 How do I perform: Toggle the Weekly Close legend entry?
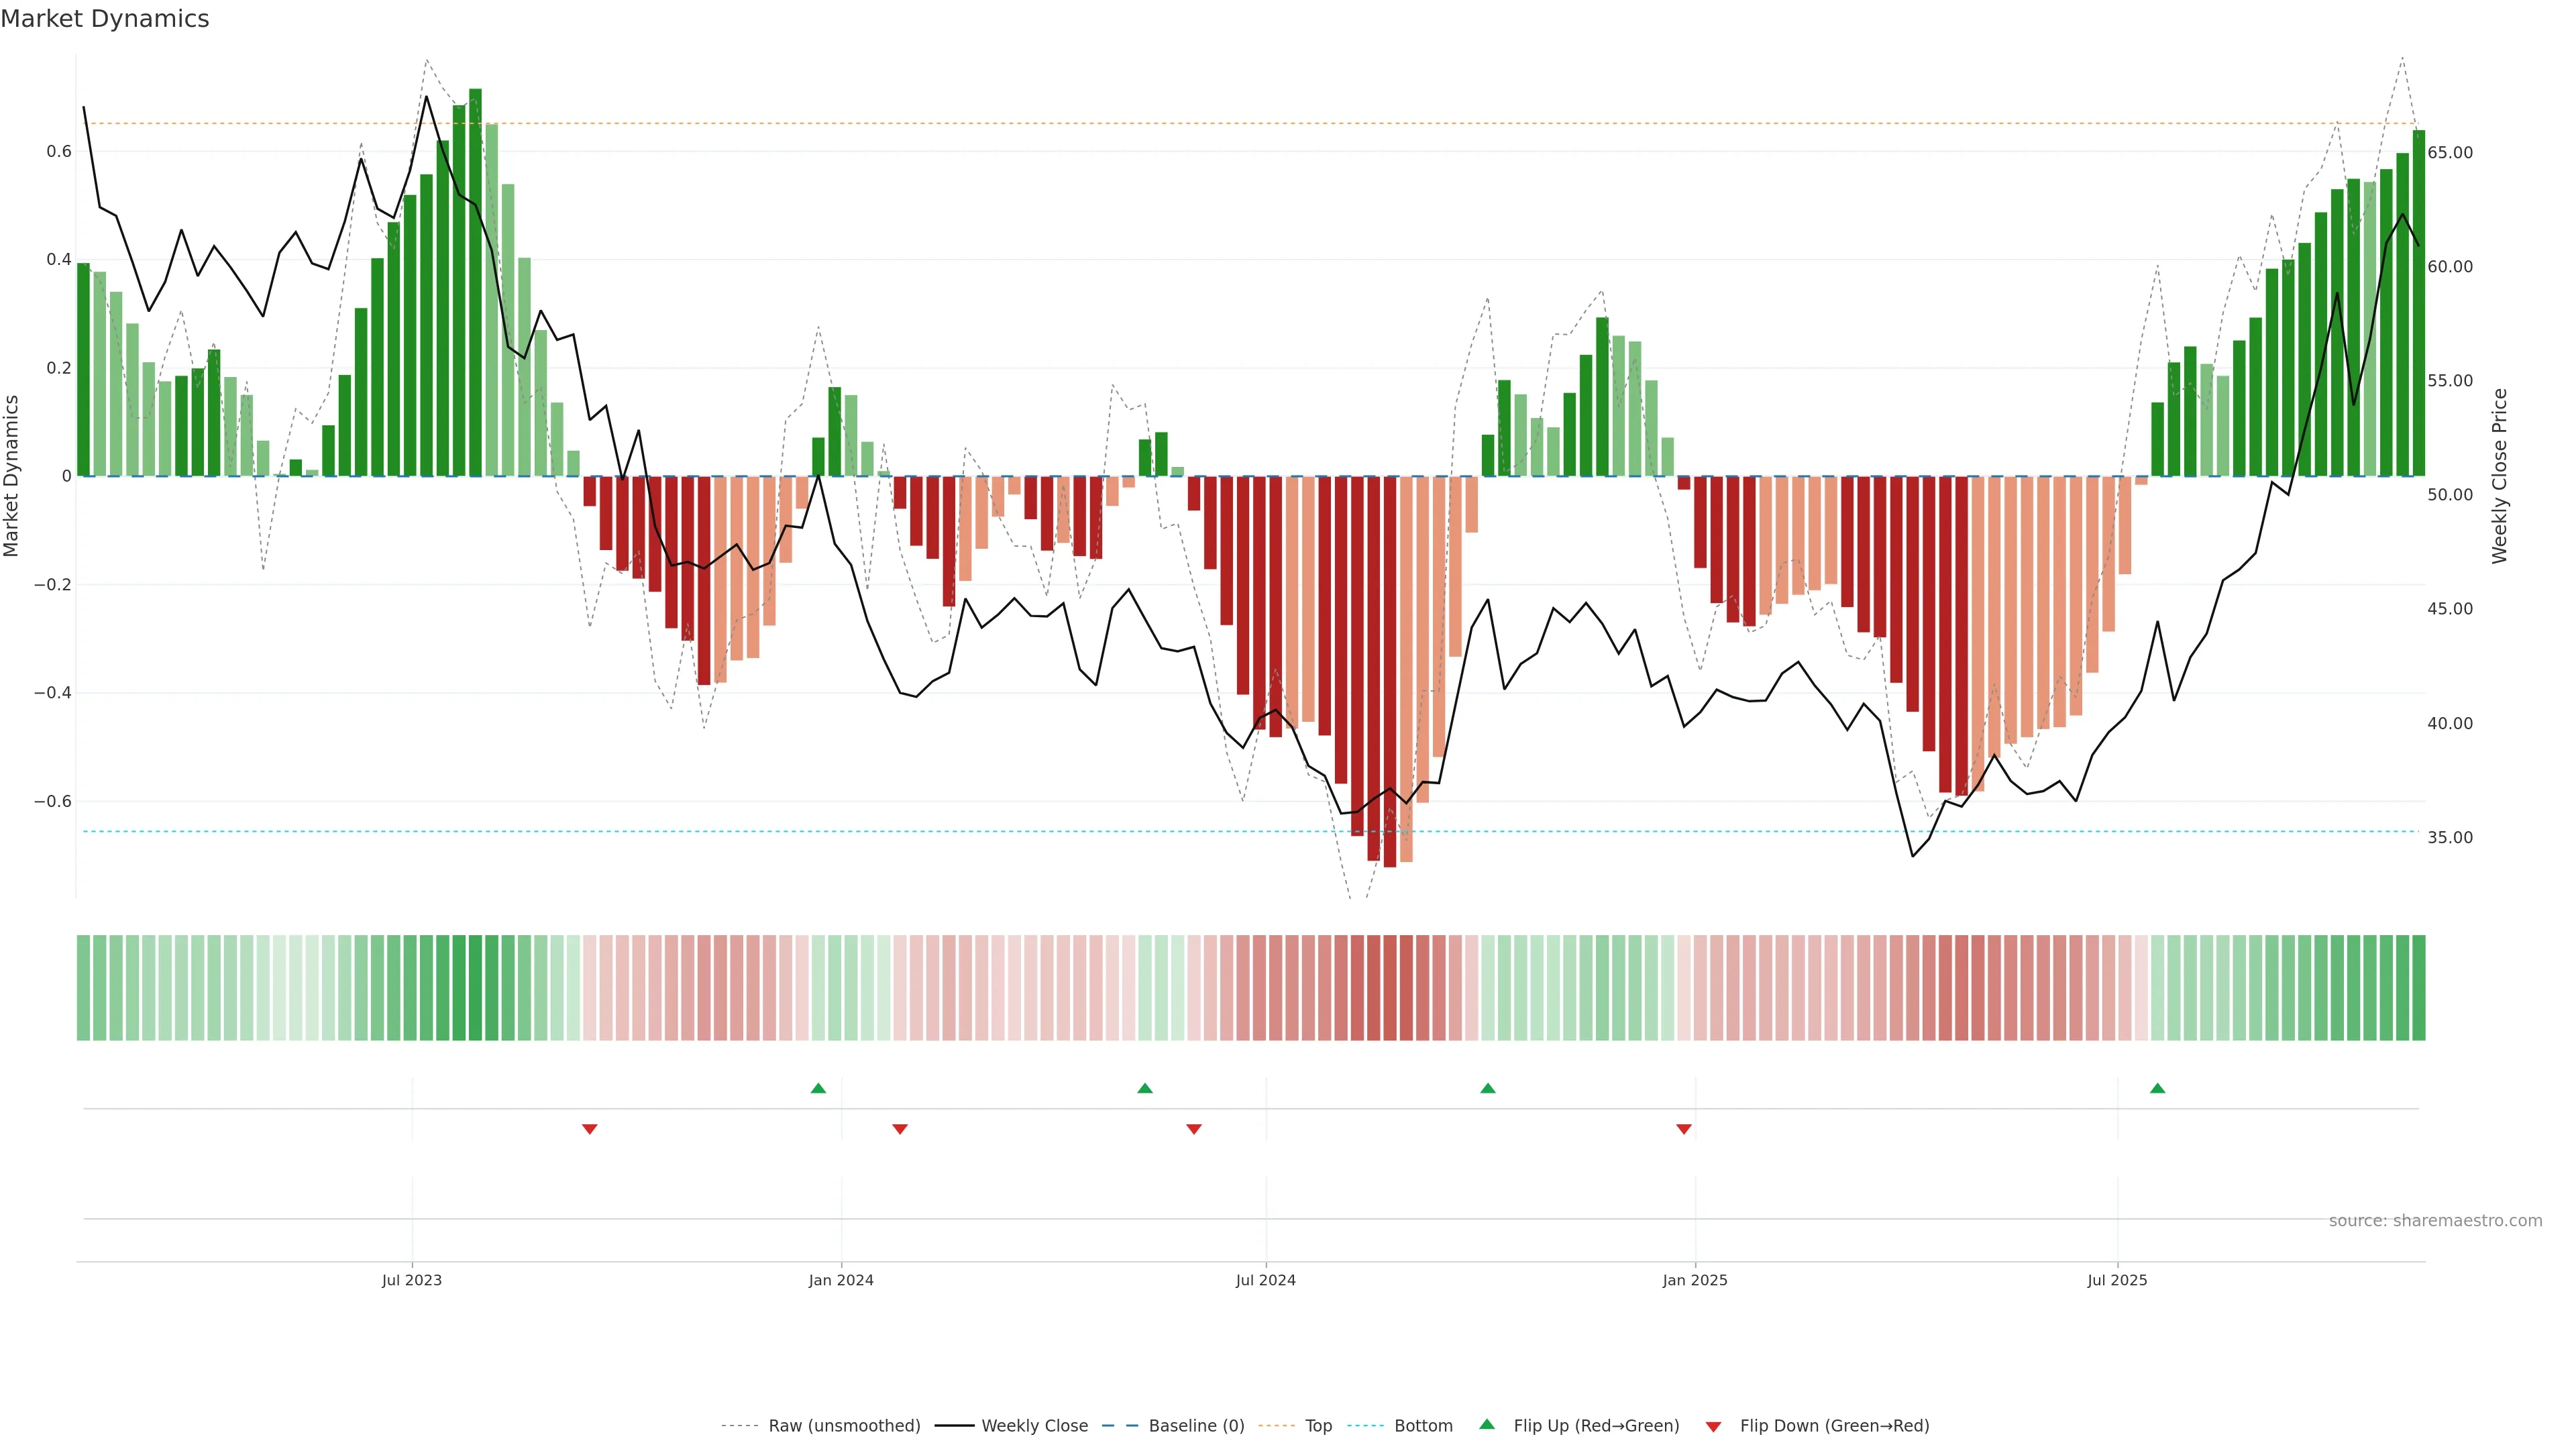[x=1034, y=1426]
